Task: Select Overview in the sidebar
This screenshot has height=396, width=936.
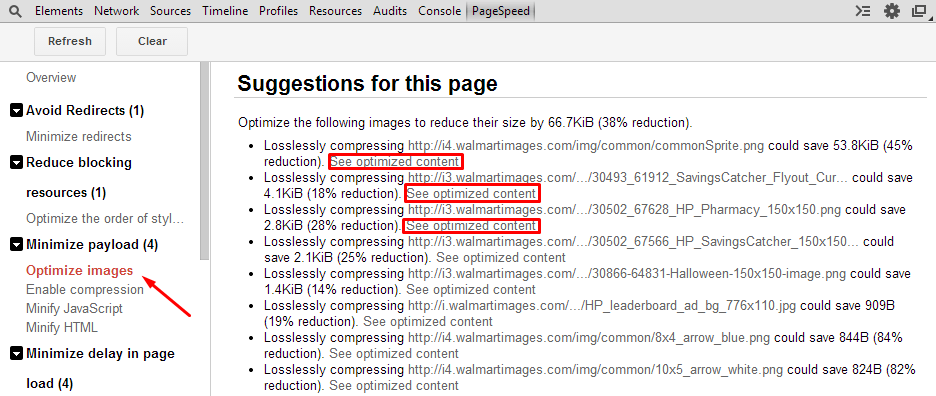Action: [x=51, y=78]
